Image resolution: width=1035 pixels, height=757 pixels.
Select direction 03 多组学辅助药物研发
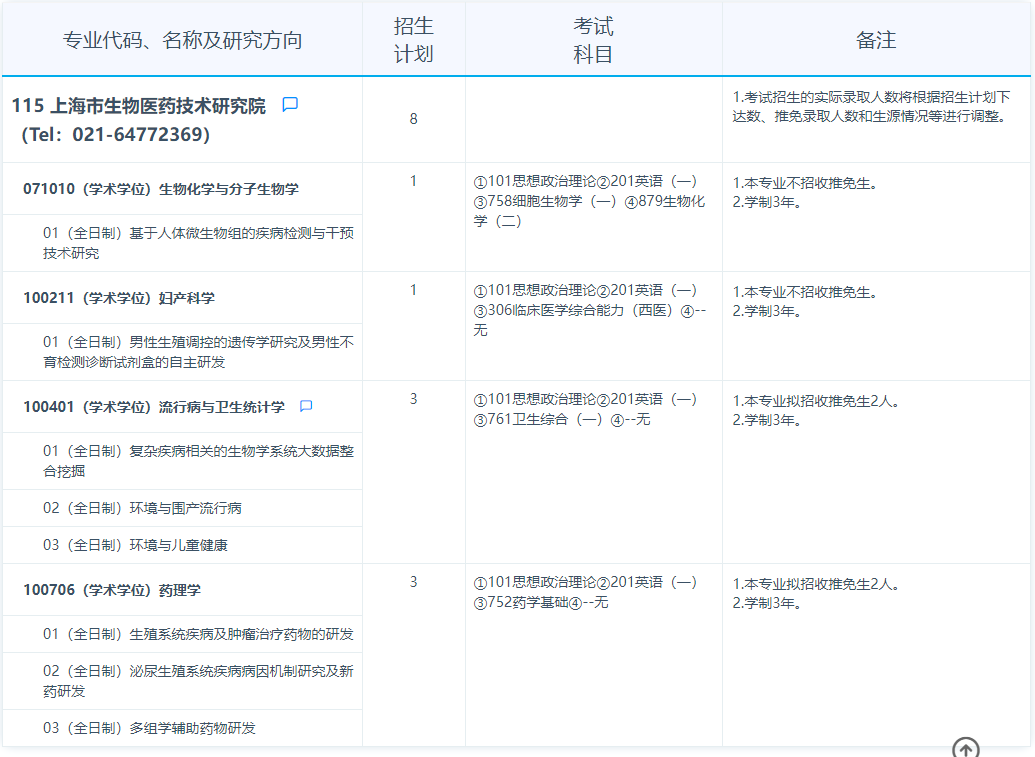coord(149,728)
